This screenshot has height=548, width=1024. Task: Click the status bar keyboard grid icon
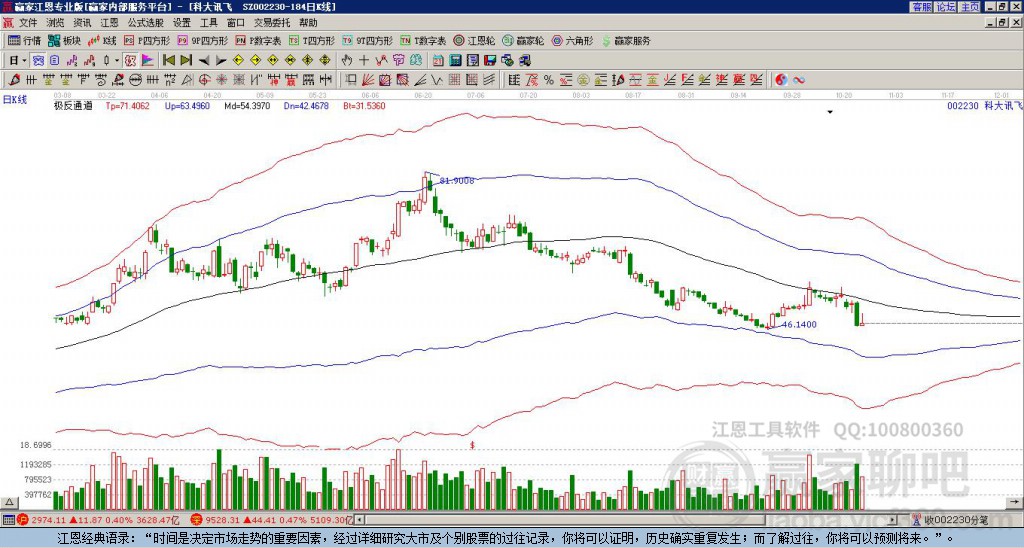pos(8,520)
